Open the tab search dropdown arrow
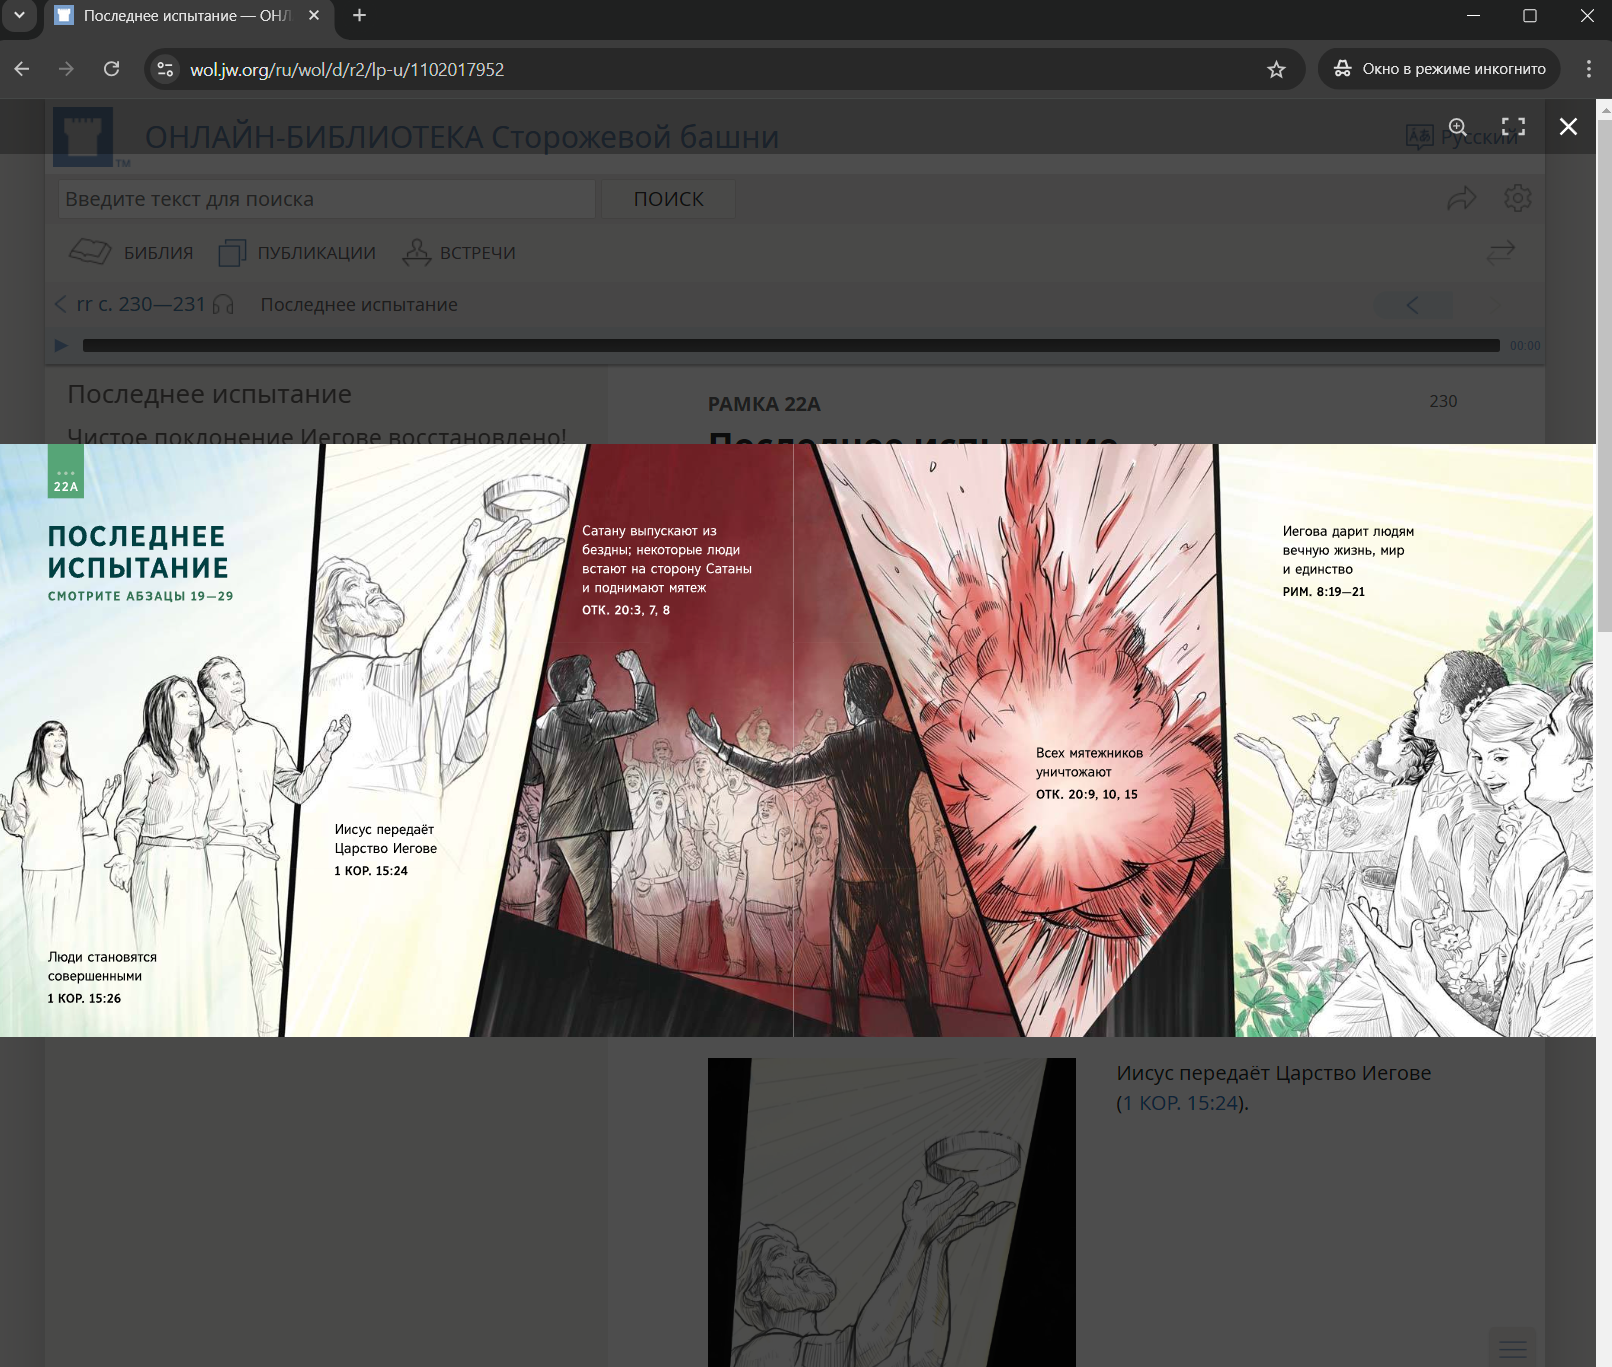This screenshot has height=1367, width=1612. (19, 15)
